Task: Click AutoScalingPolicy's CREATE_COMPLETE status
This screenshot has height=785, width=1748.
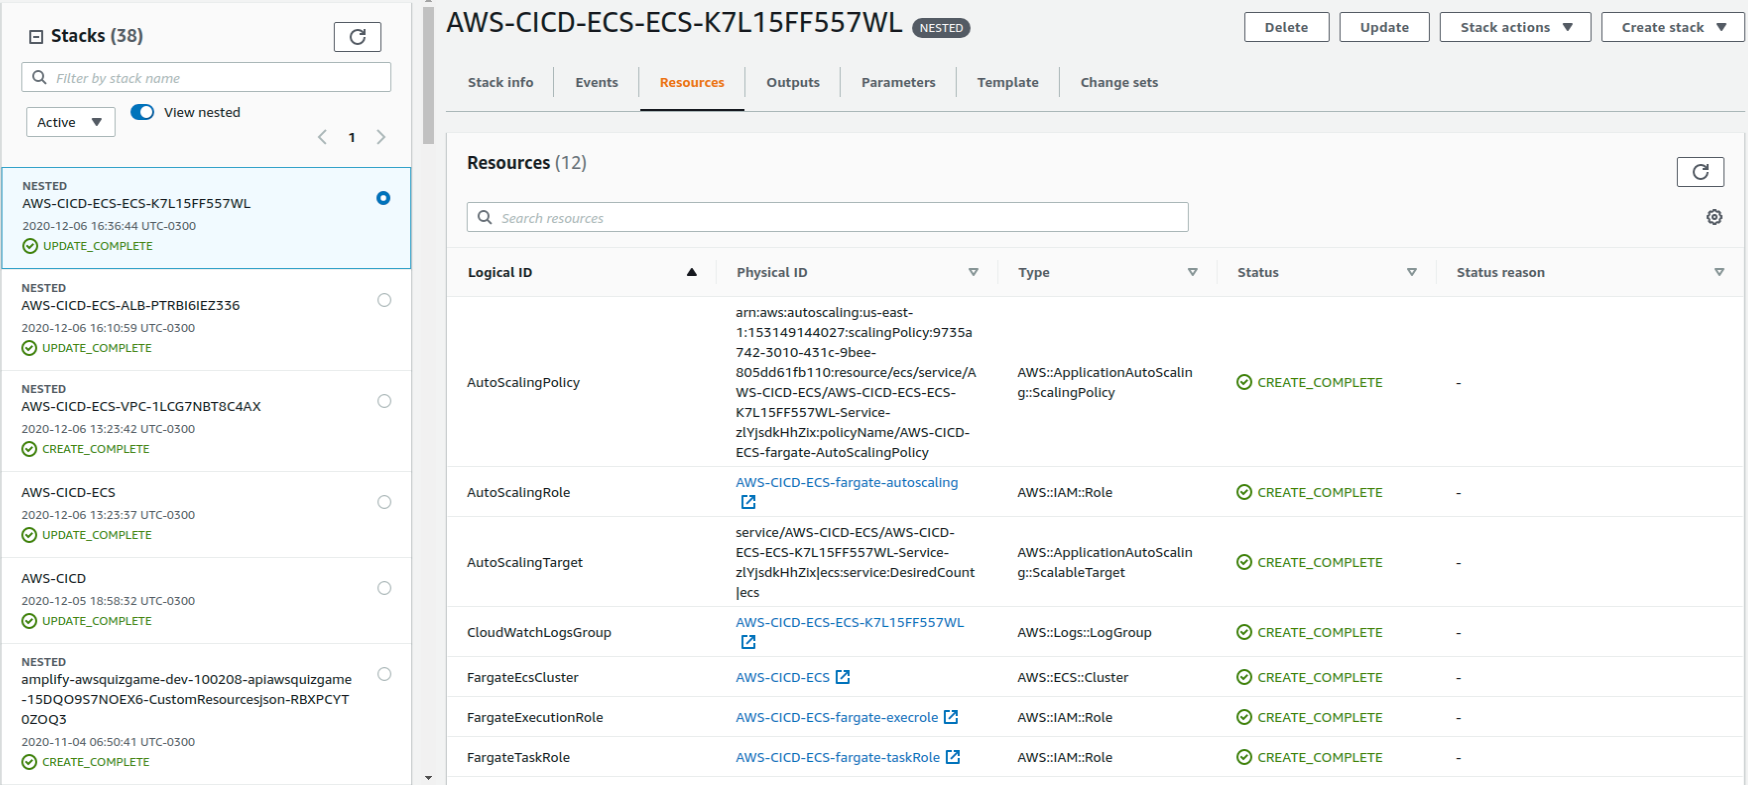Action: 1310,382
